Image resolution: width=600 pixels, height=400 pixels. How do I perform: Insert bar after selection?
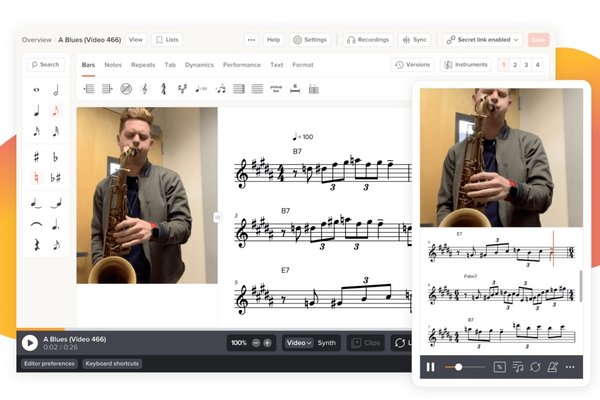(x=107, y=89)
